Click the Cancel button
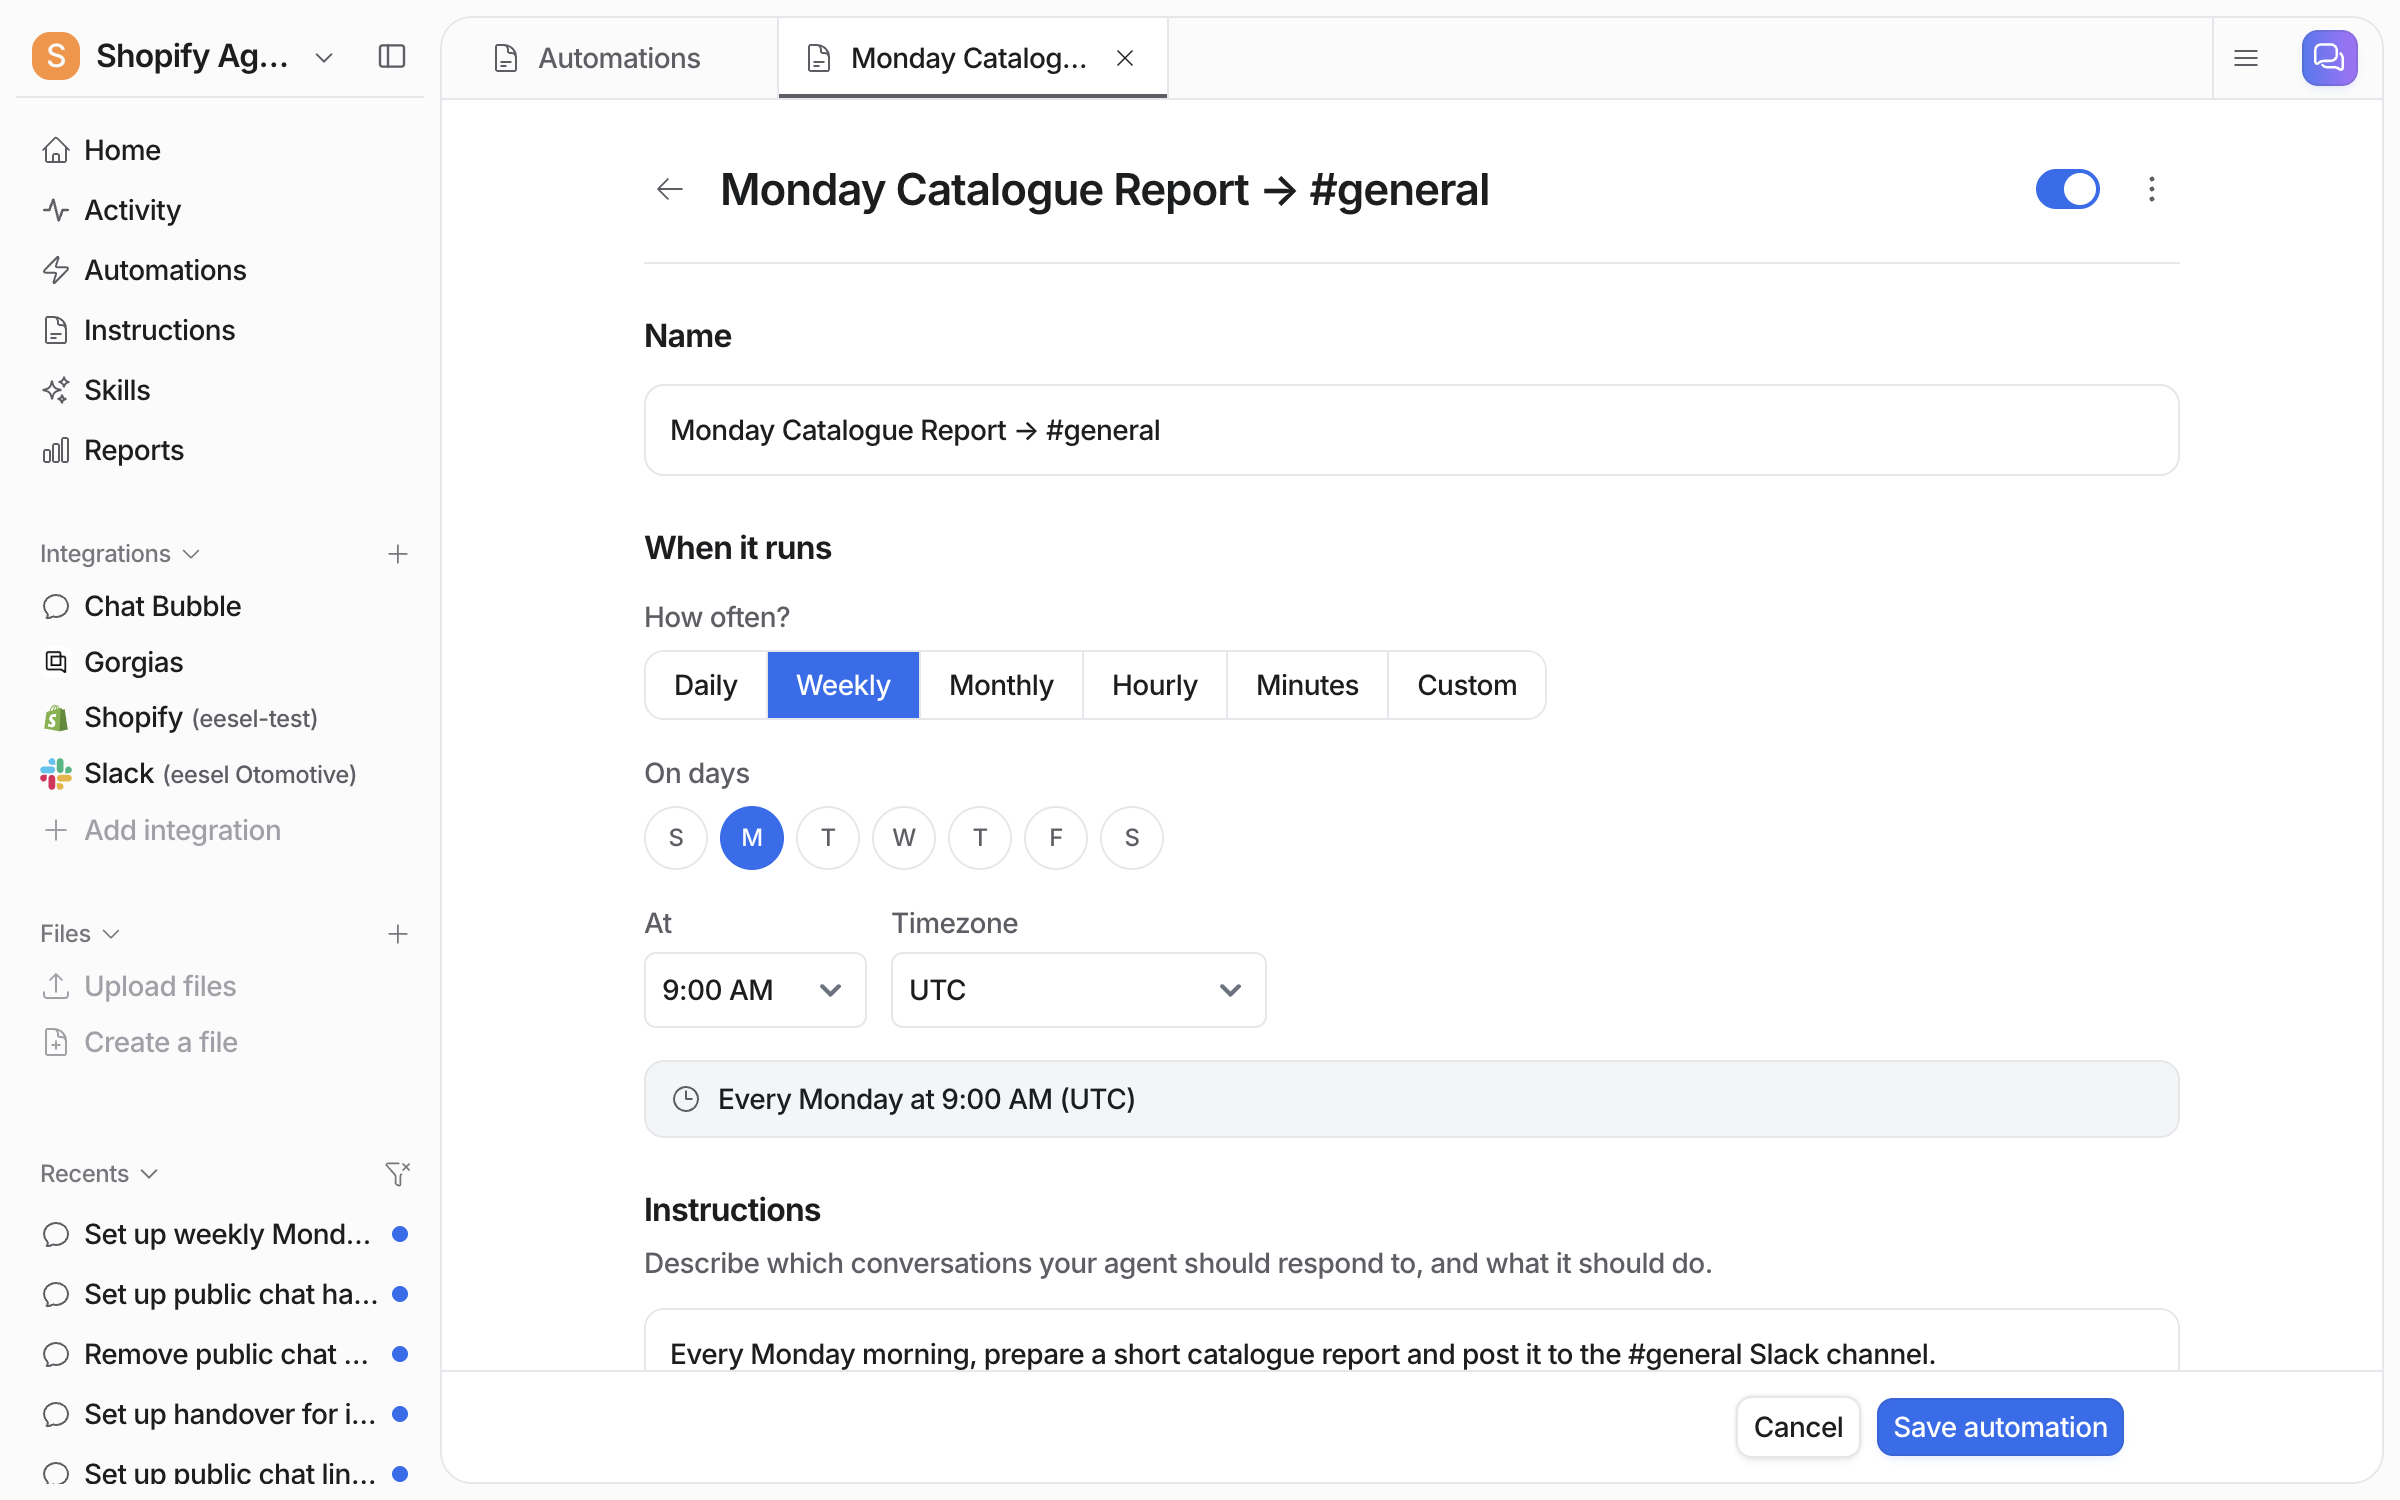Image resolution: width=2400 pixels, height=1500 pixels. [x=1798, y=1427]
